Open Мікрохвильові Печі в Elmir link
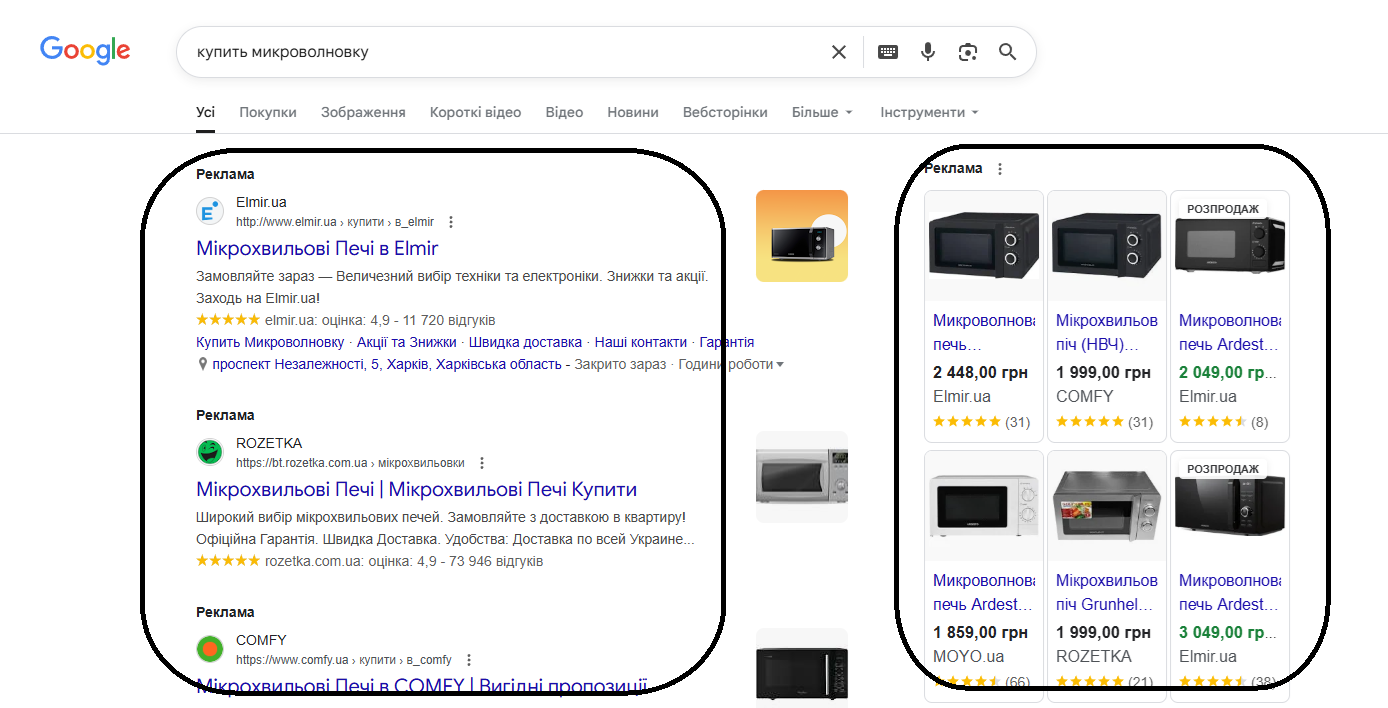 [x=317, y=248]
